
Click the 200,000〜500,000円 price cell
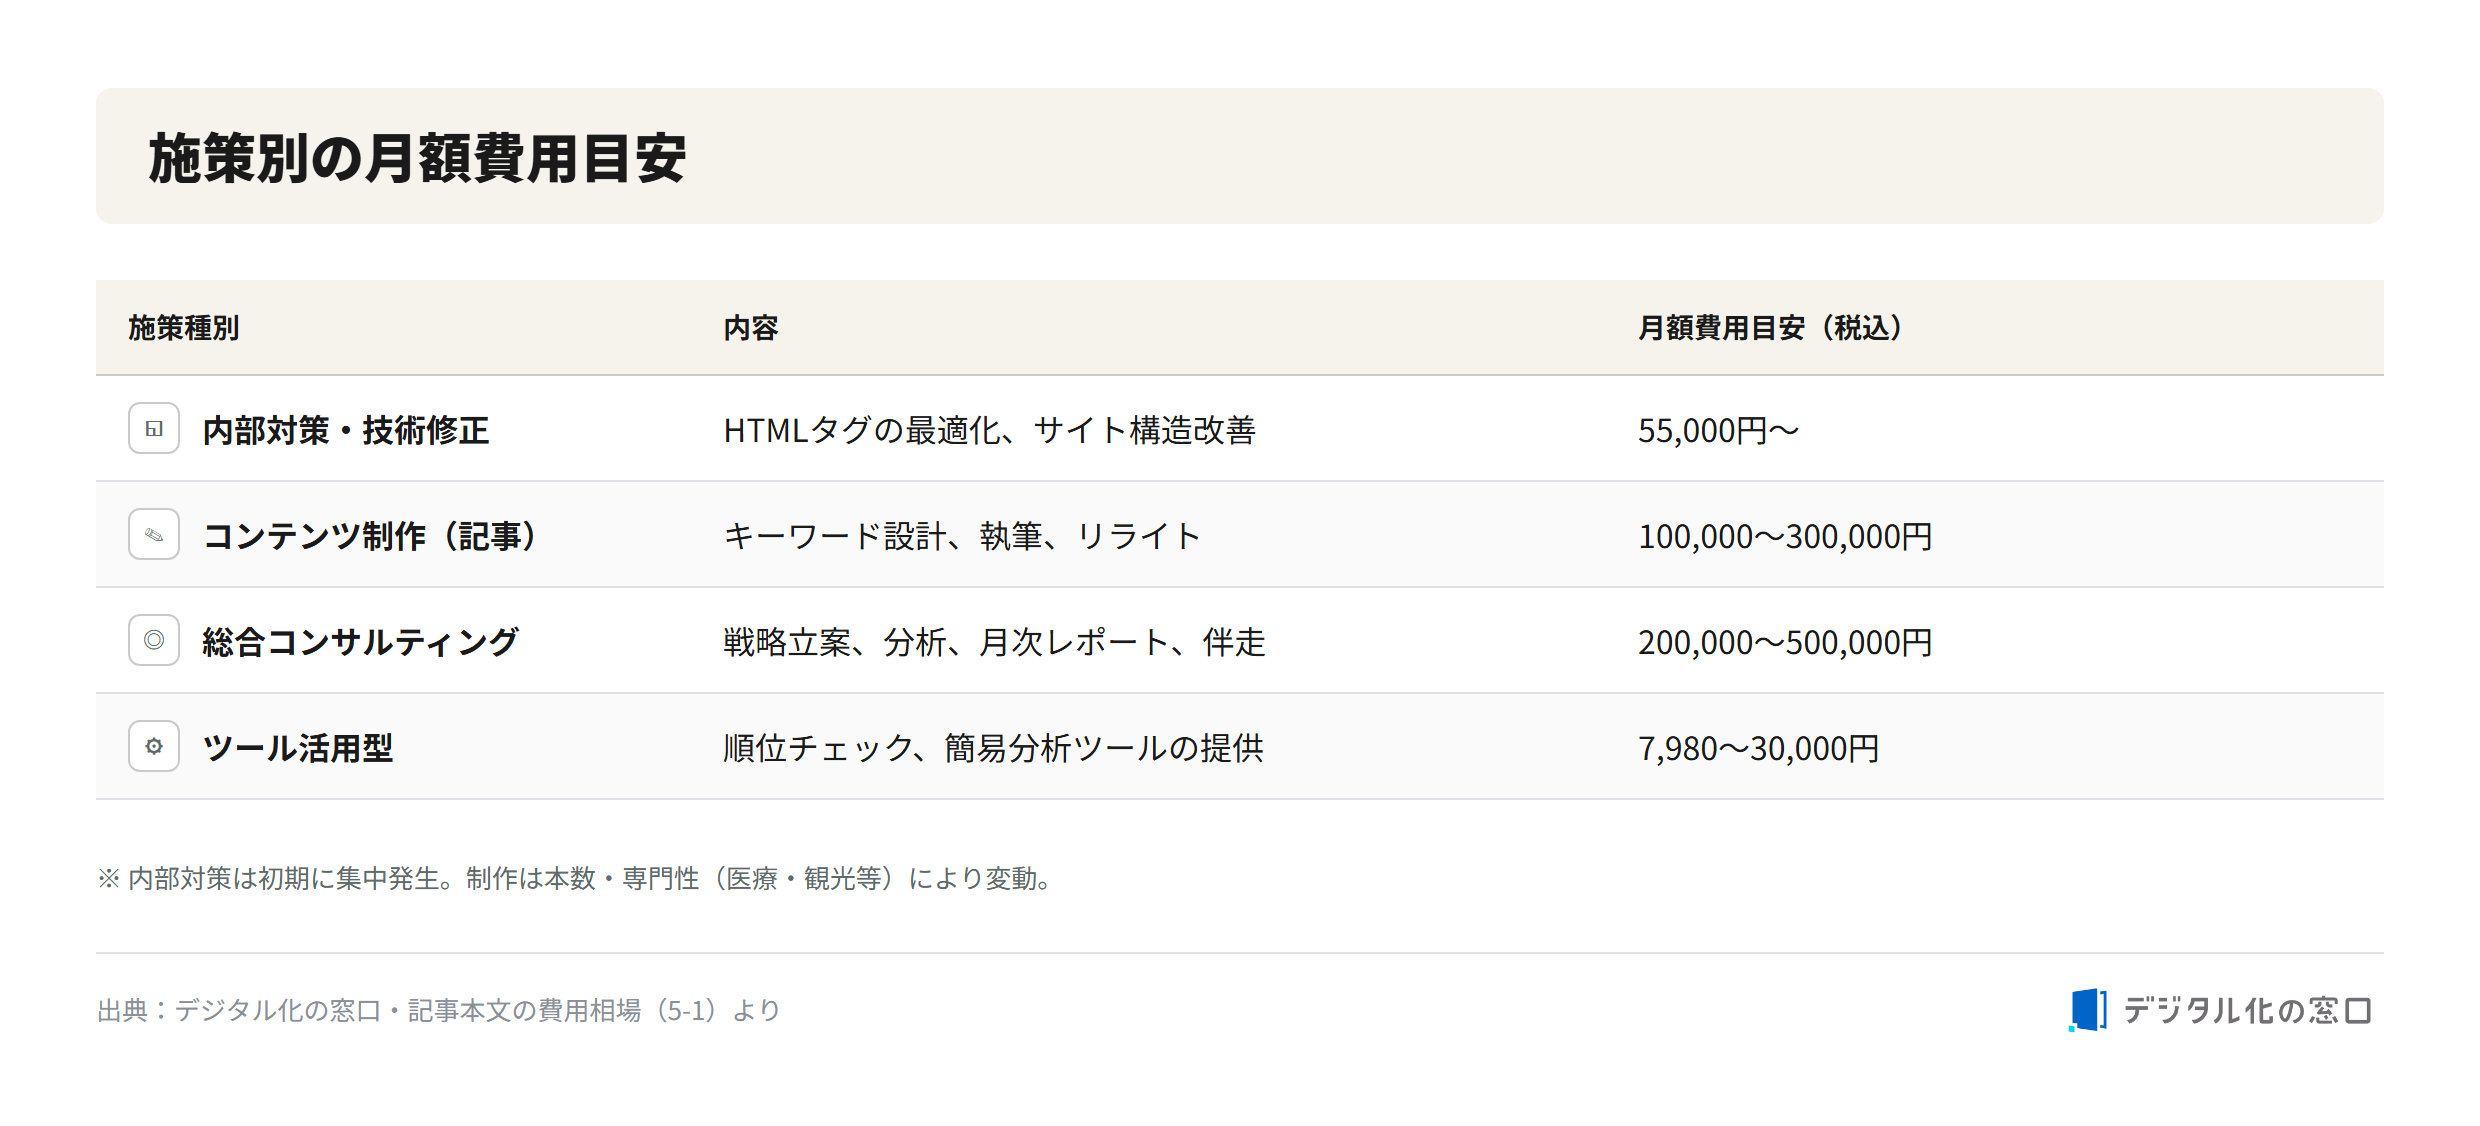tap(1785, 642)
